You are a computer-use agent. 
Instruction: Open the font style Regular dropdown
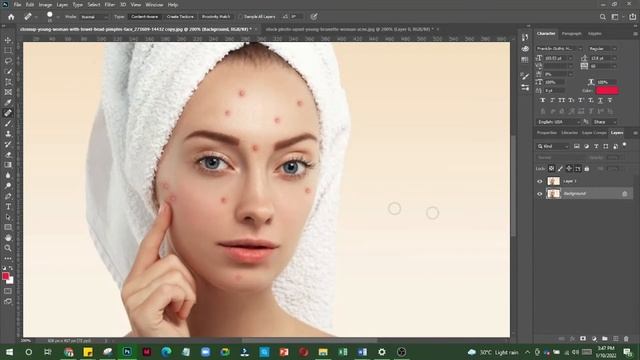(x=602, y=49)
